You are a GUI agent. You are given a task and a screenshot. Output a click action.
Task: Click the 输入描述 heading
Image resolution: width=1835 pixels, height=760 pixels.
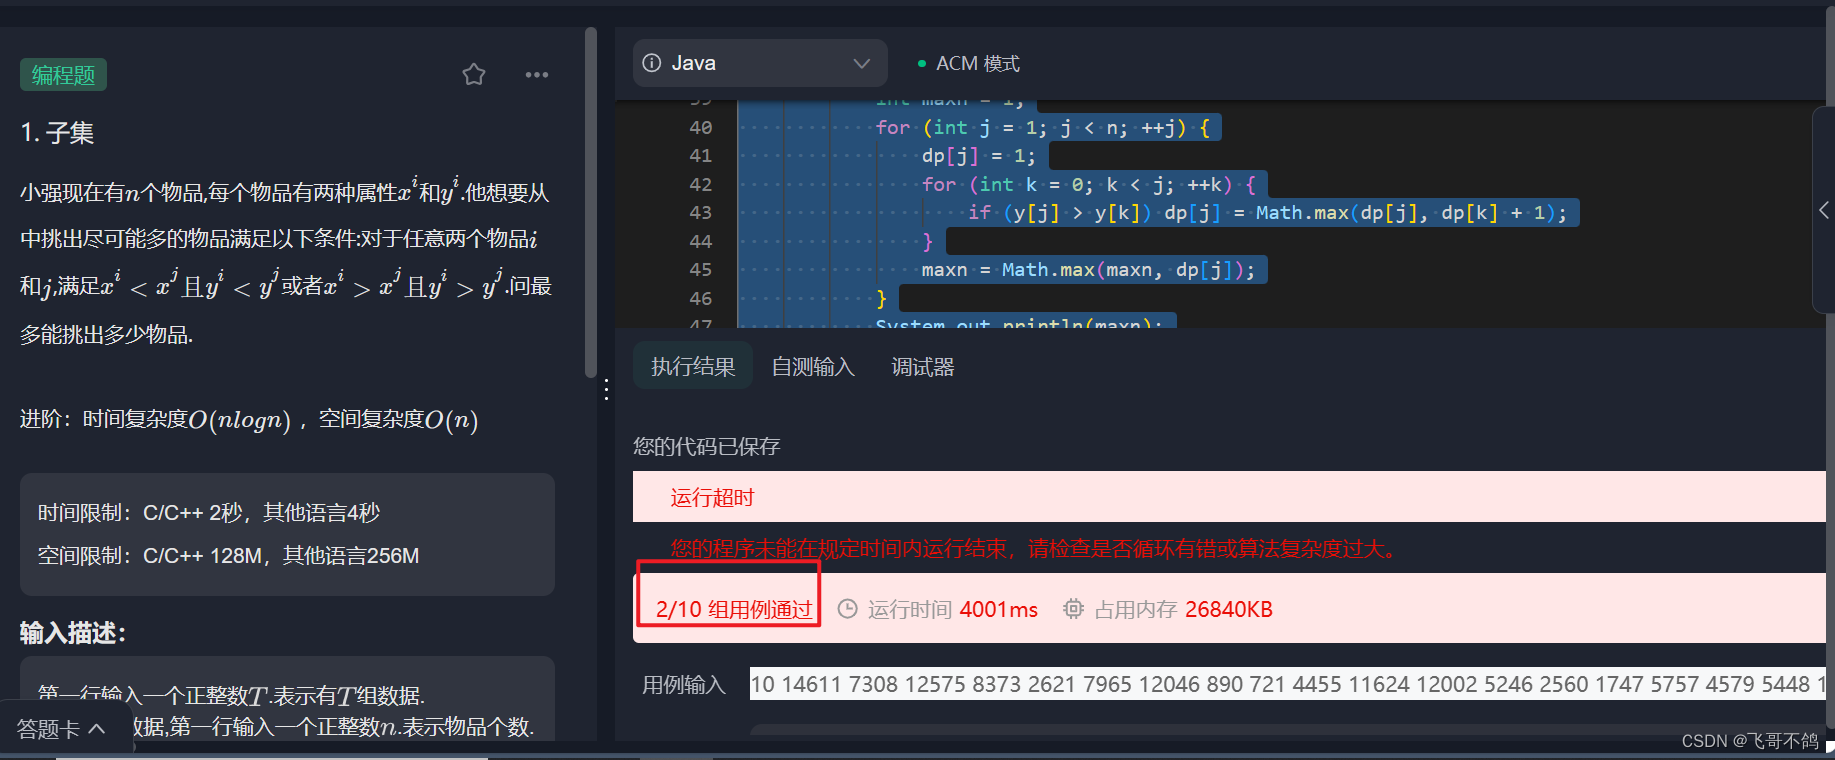click(x=73, y=632)
